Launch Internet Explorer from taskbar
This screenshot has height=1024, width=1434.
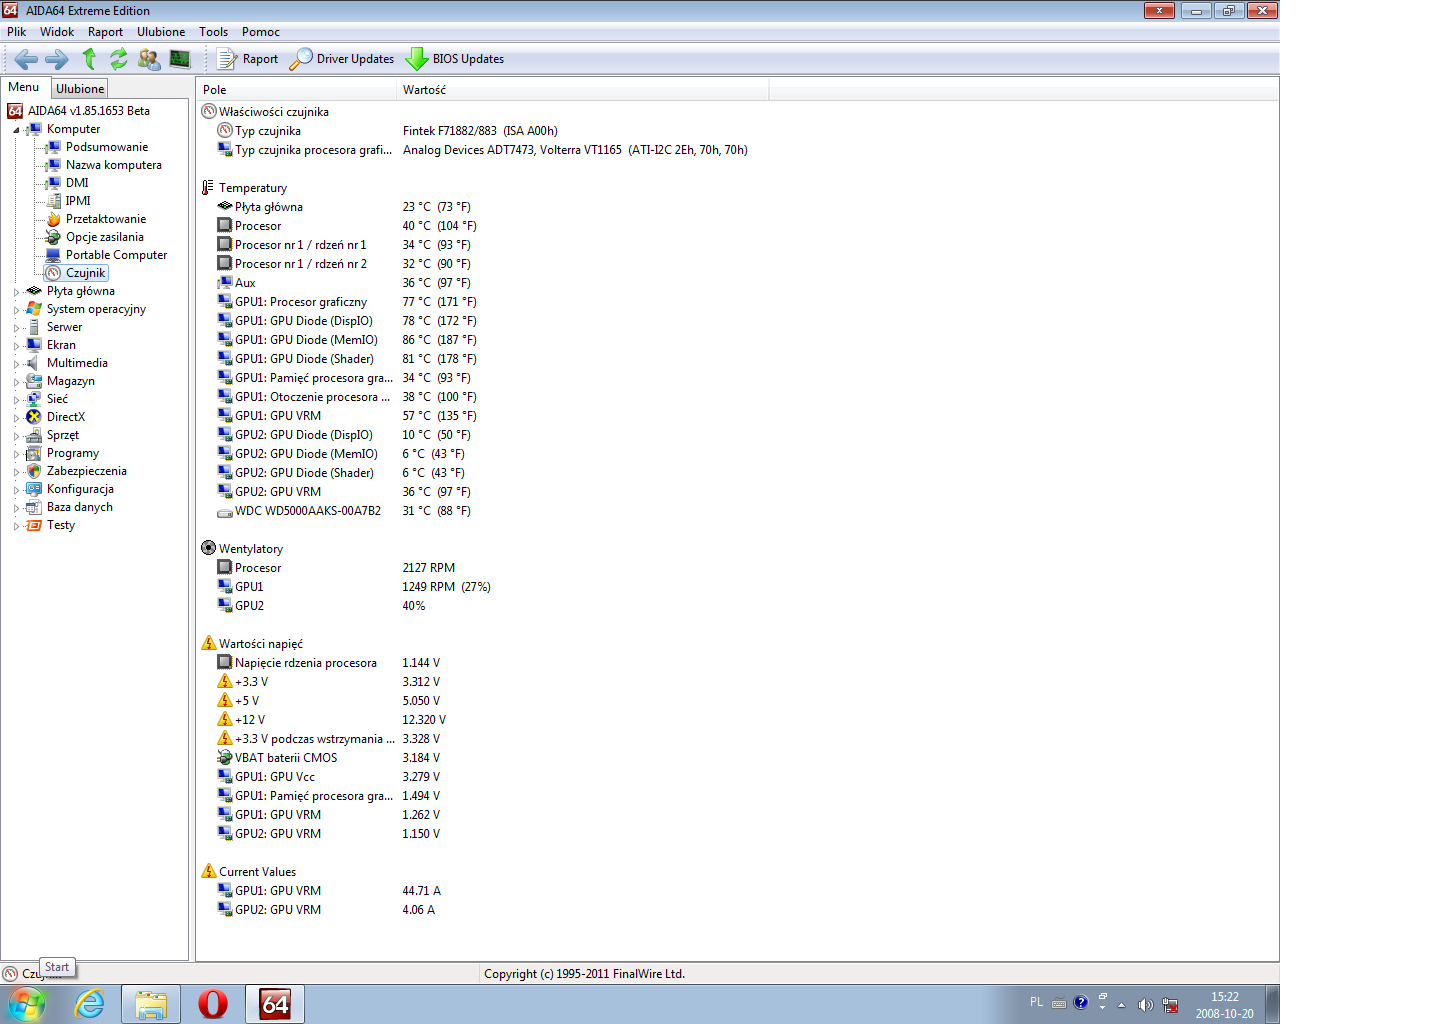tap(90, 1004)
